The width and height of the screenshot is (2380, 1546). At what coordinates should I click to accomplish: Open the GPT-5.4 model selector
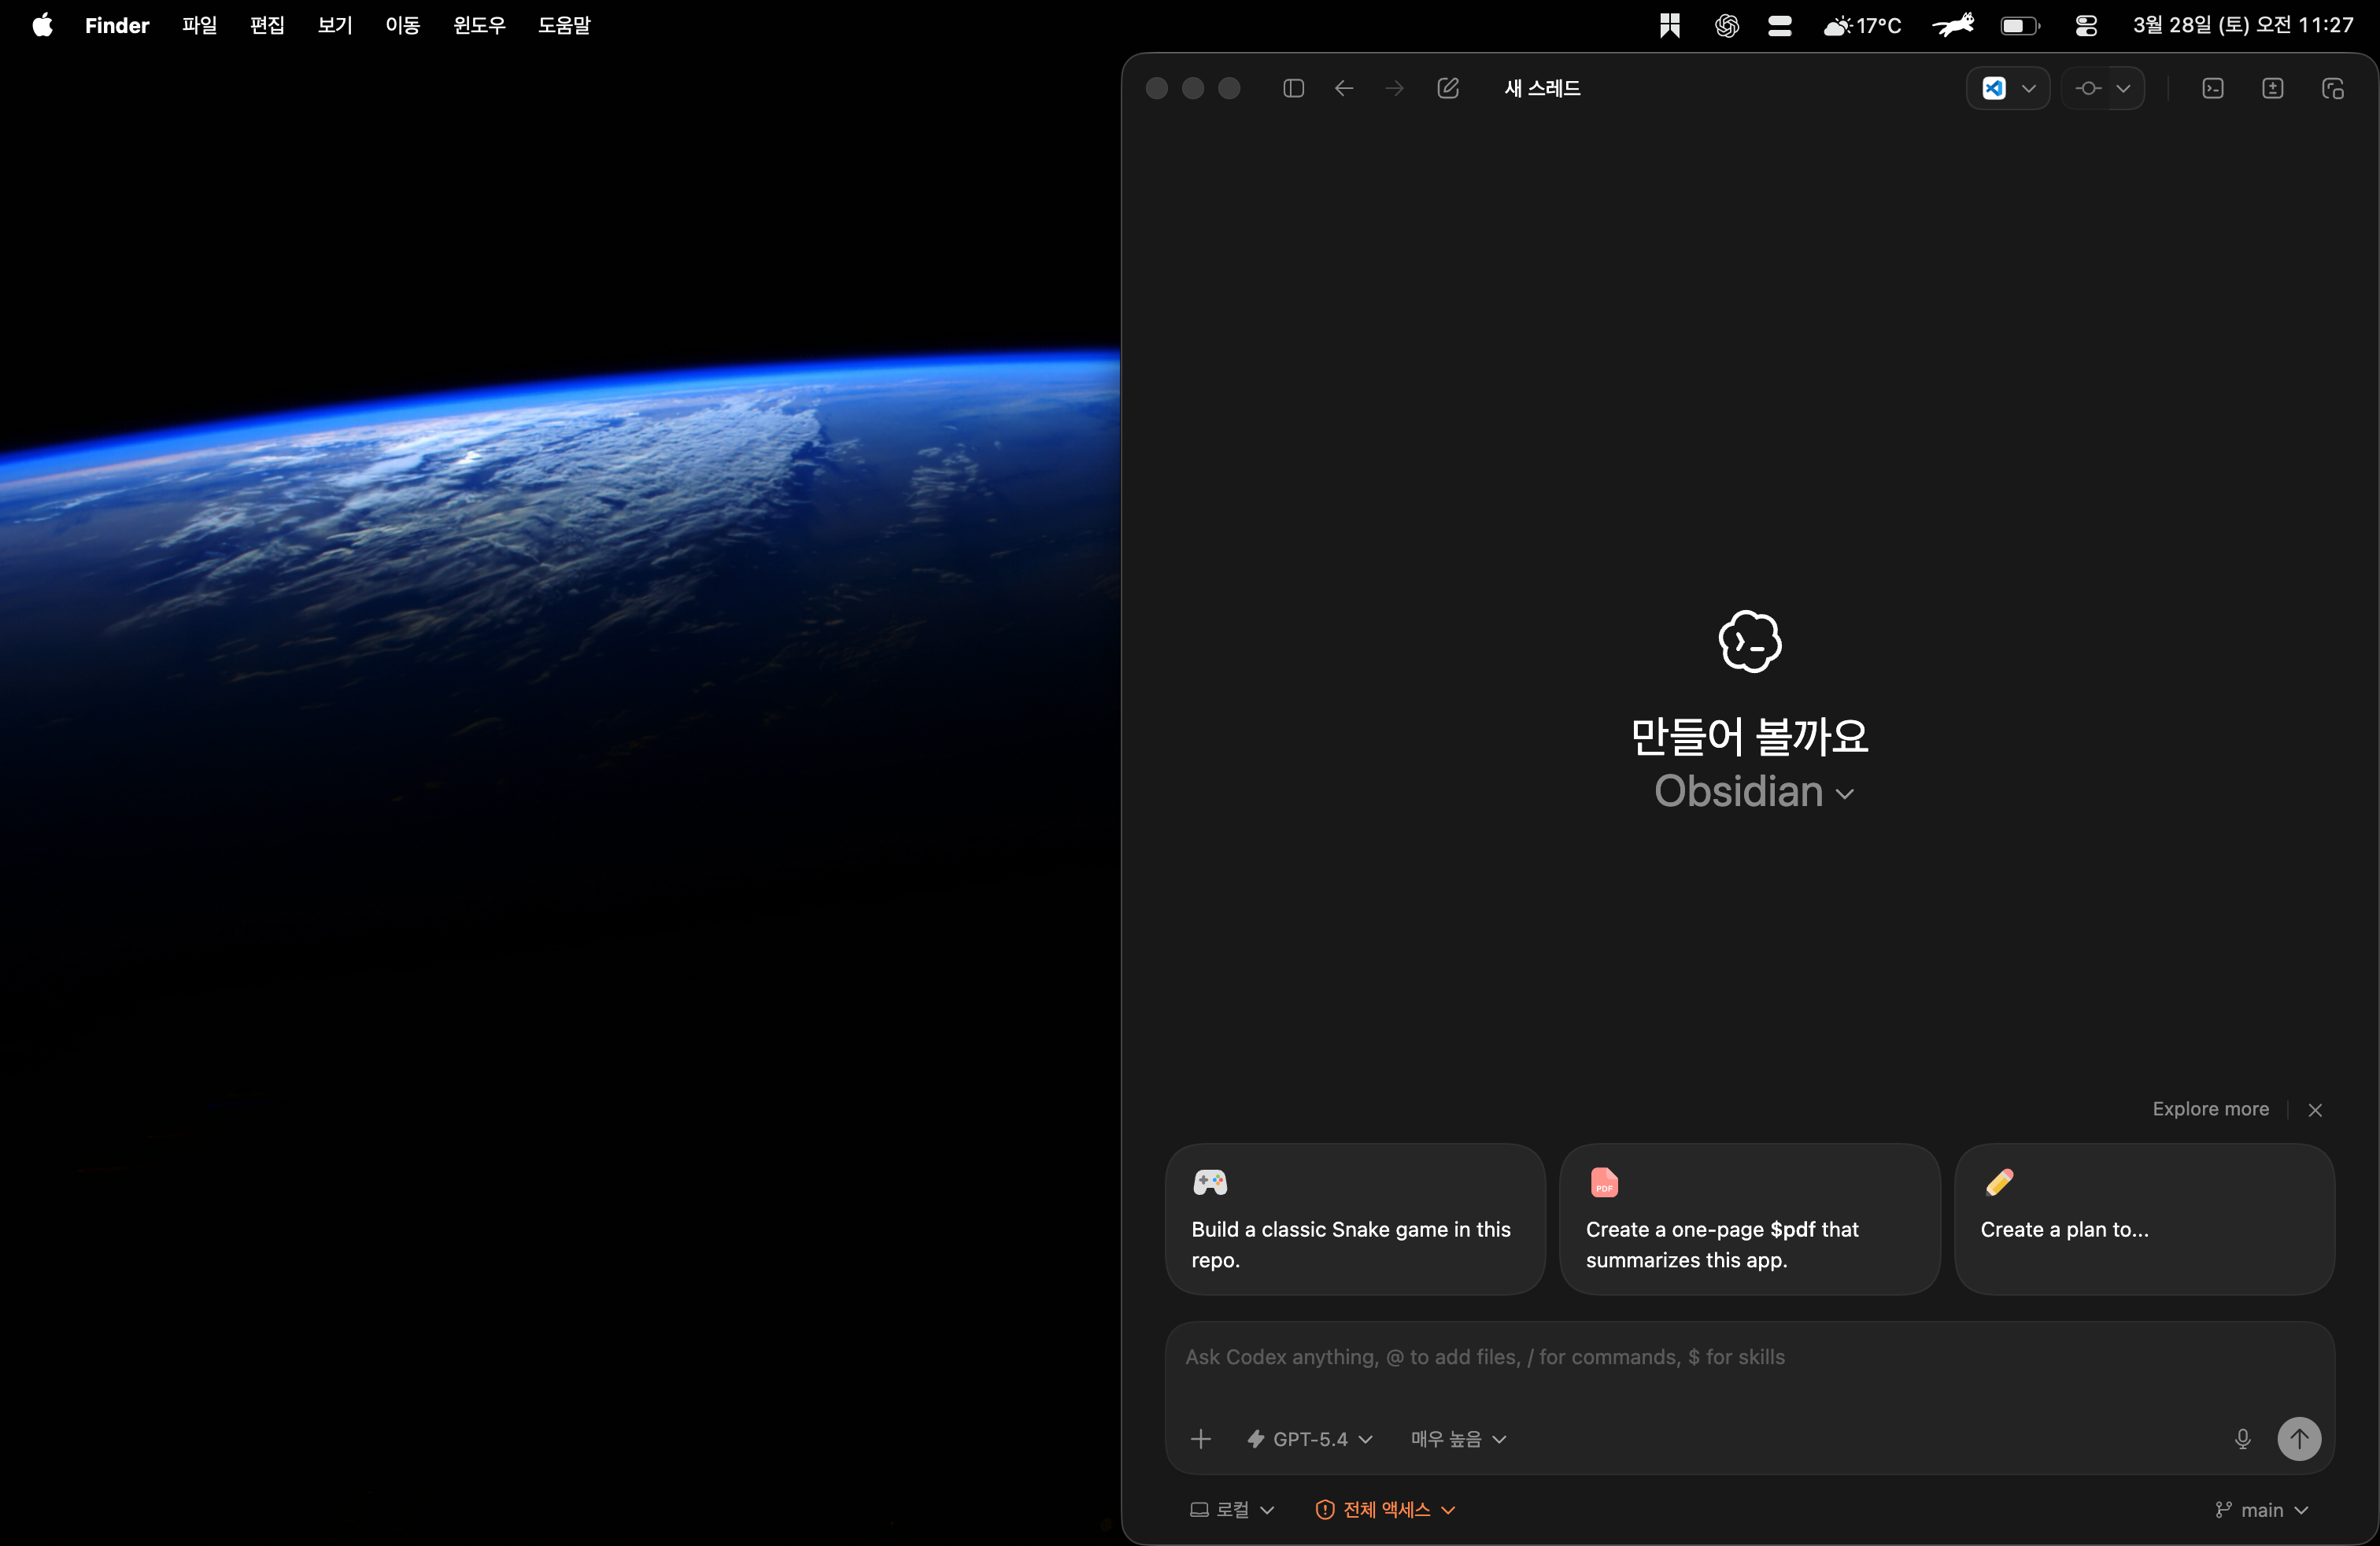[1308, 1439]
